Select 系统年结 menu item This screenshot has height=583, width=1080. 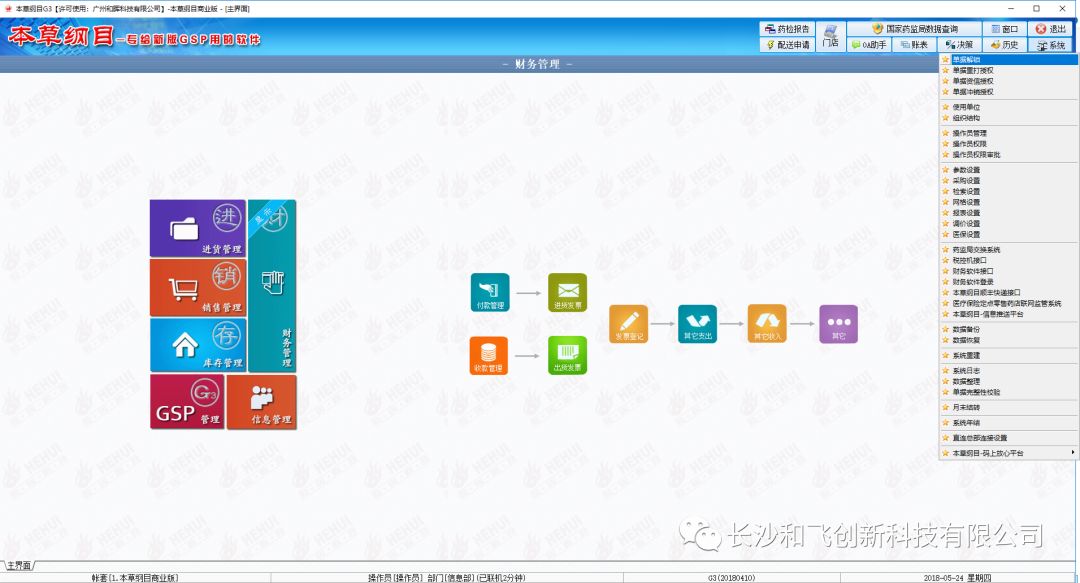click(x=1008, y=423)
